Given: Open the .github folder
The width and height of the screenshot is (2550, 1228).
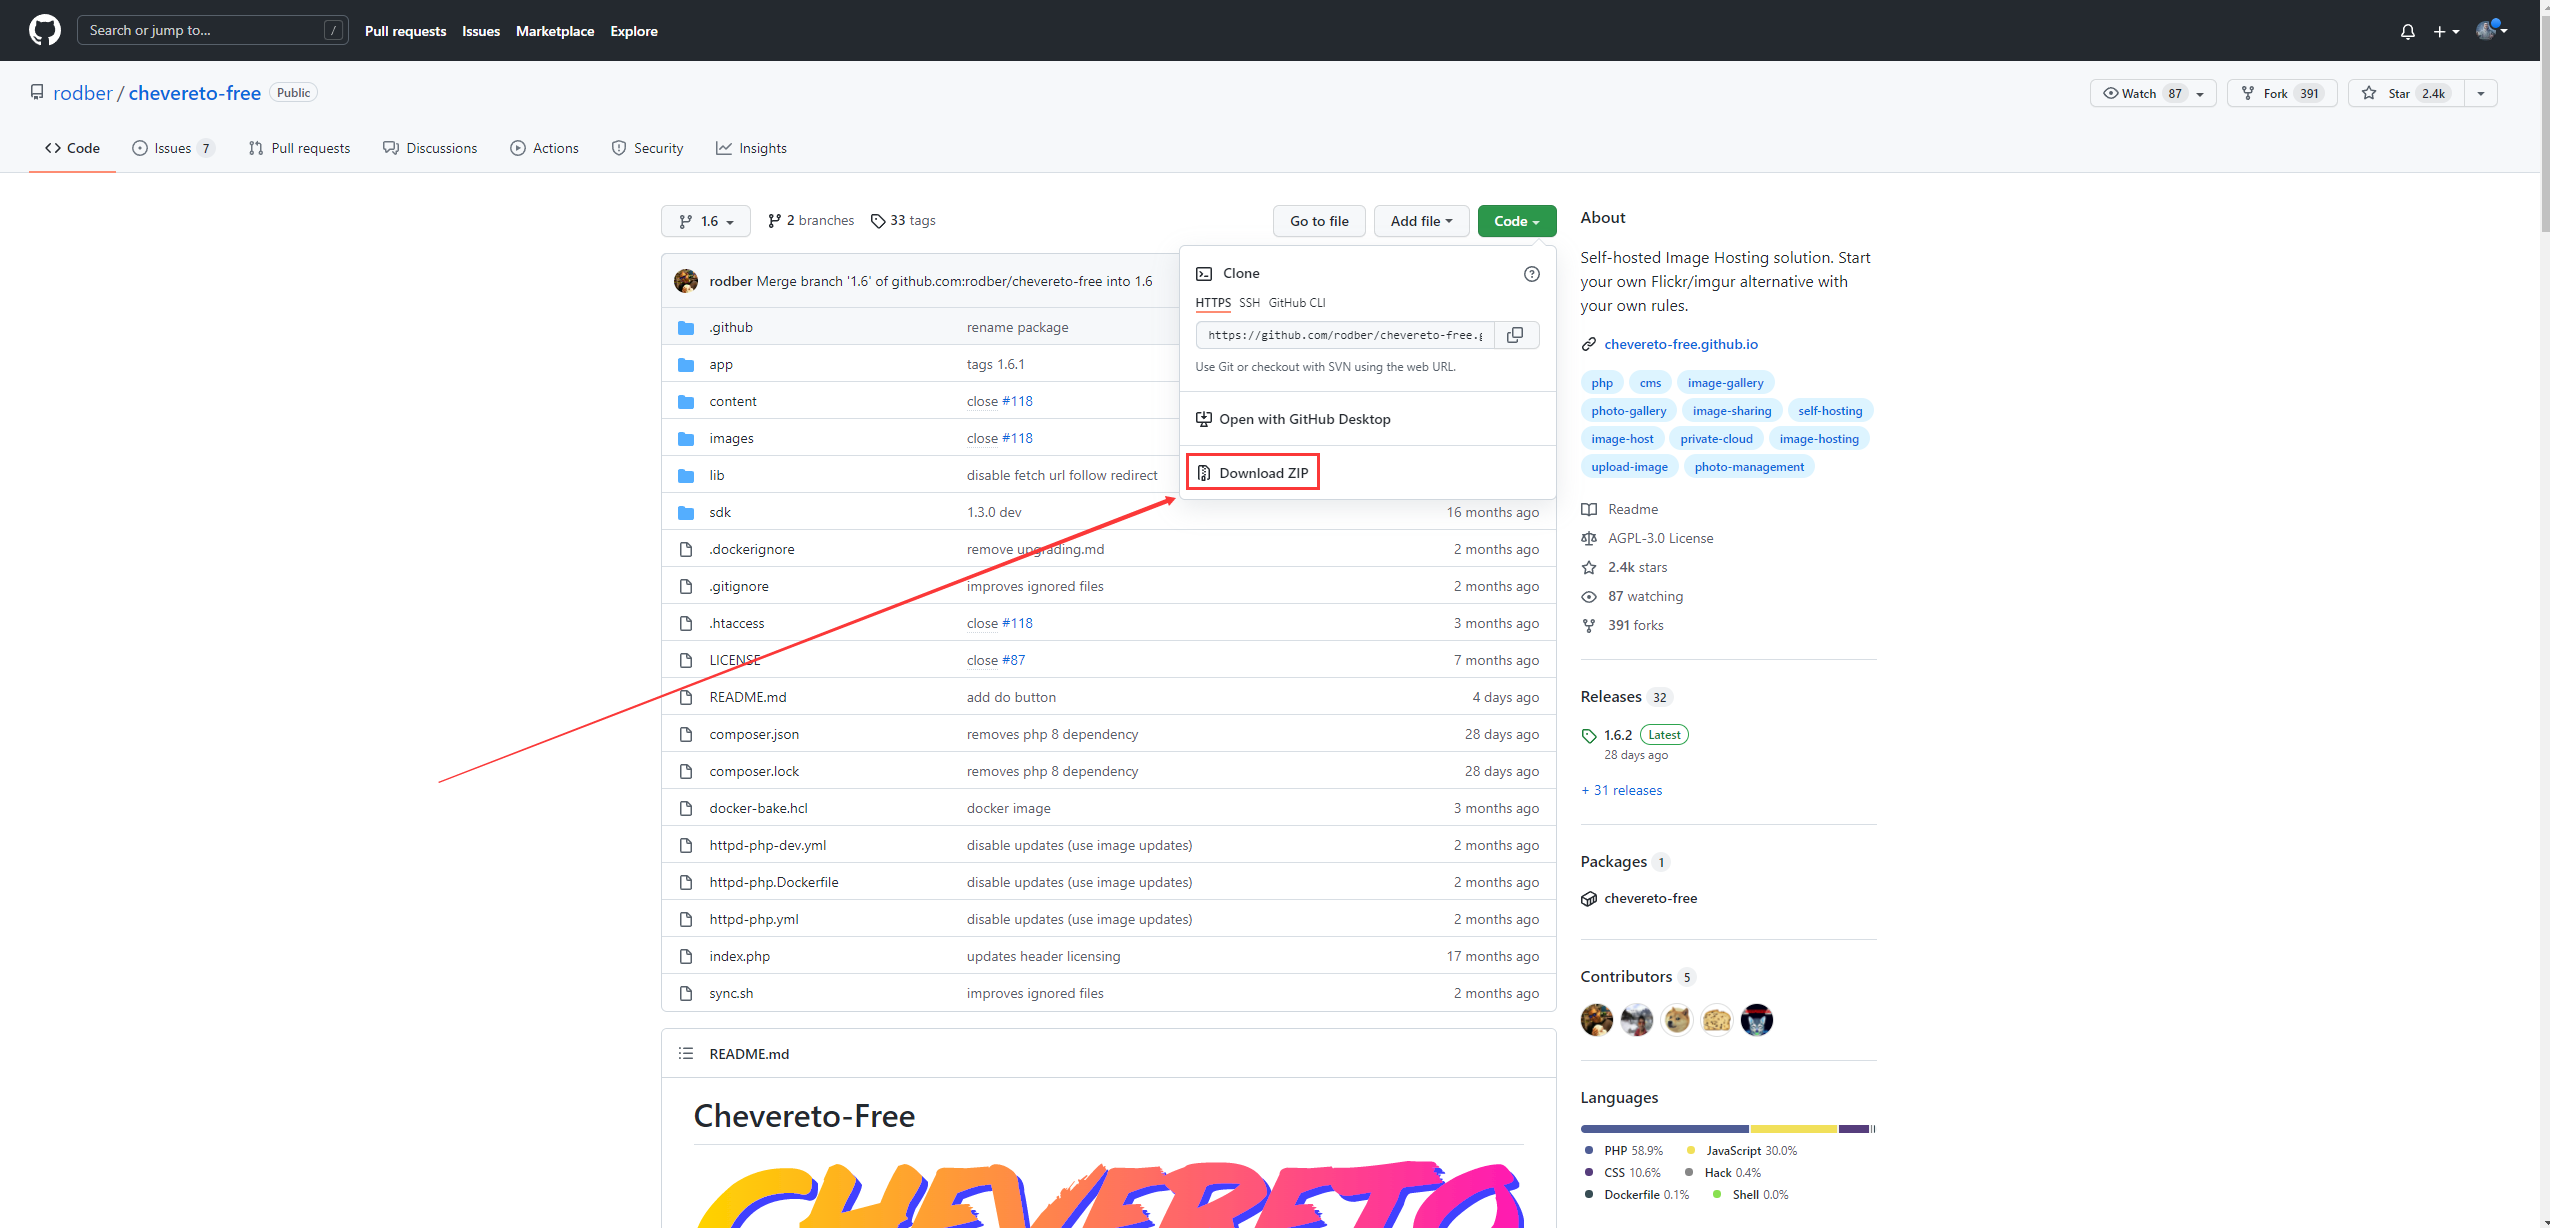Looking at the screenshot, I should pyautogui.click(x=731, y=327).
